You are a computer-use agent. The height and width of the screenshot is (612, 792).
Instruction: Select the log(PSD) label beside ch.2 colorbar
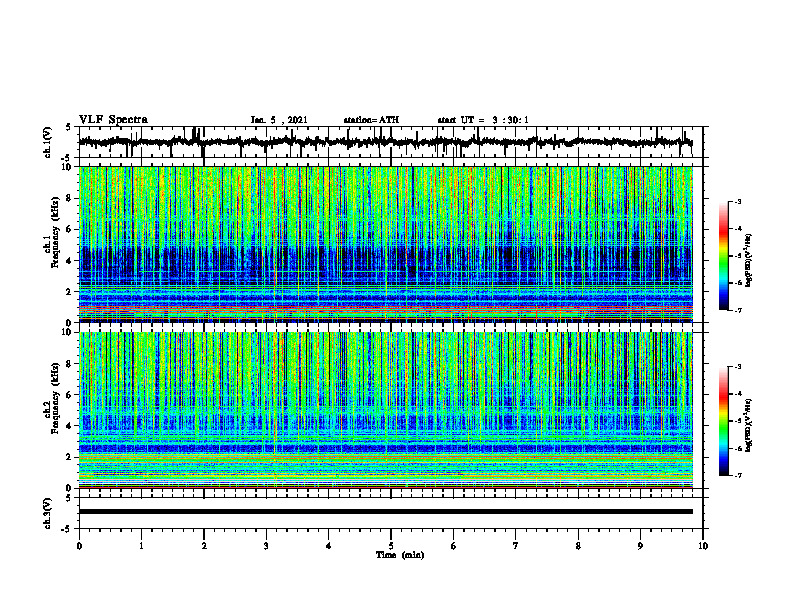tap(749, 425)
